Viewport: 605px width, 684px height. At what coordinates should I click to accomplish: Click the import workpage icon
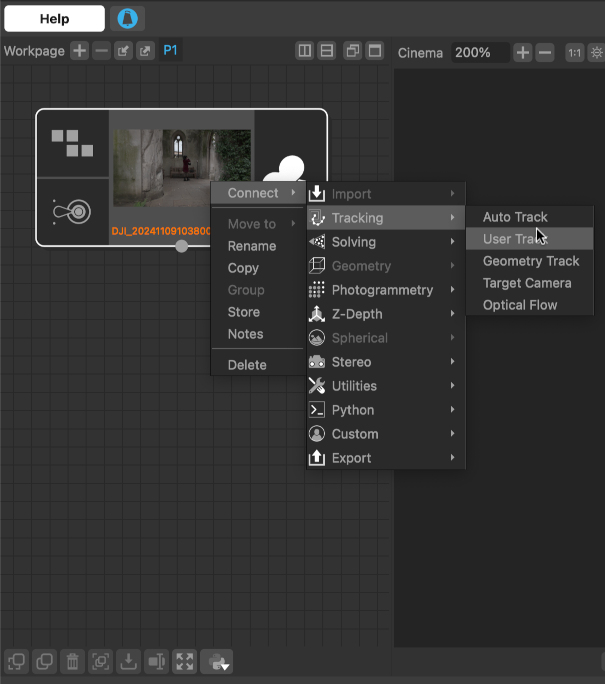(x=123, y=51)
